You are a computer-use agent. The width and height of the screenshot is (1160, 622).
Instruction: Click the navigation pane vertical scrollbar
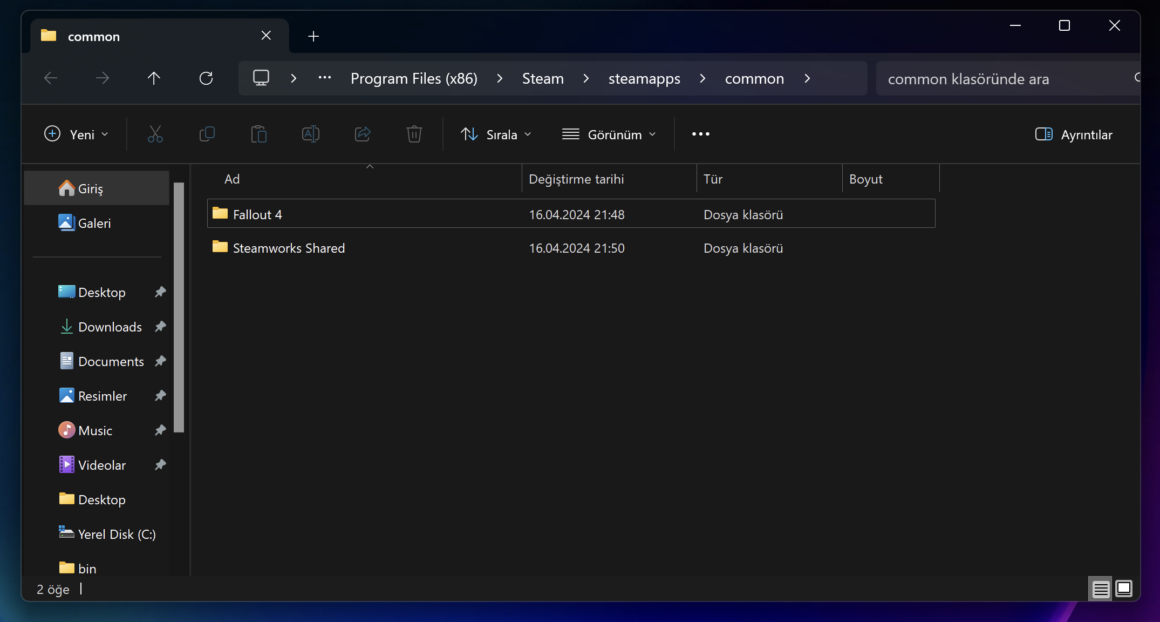(x=178, y=308)
